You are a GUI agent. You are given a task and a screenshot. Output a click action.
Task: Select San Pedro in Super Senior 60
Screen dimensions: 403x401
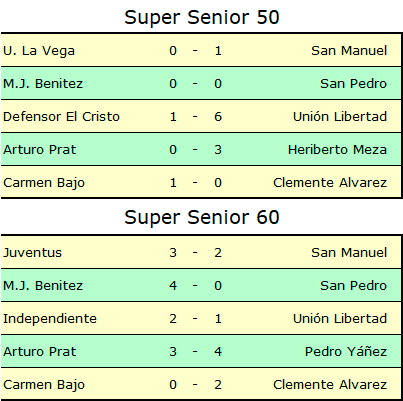(x=353, y=286)
